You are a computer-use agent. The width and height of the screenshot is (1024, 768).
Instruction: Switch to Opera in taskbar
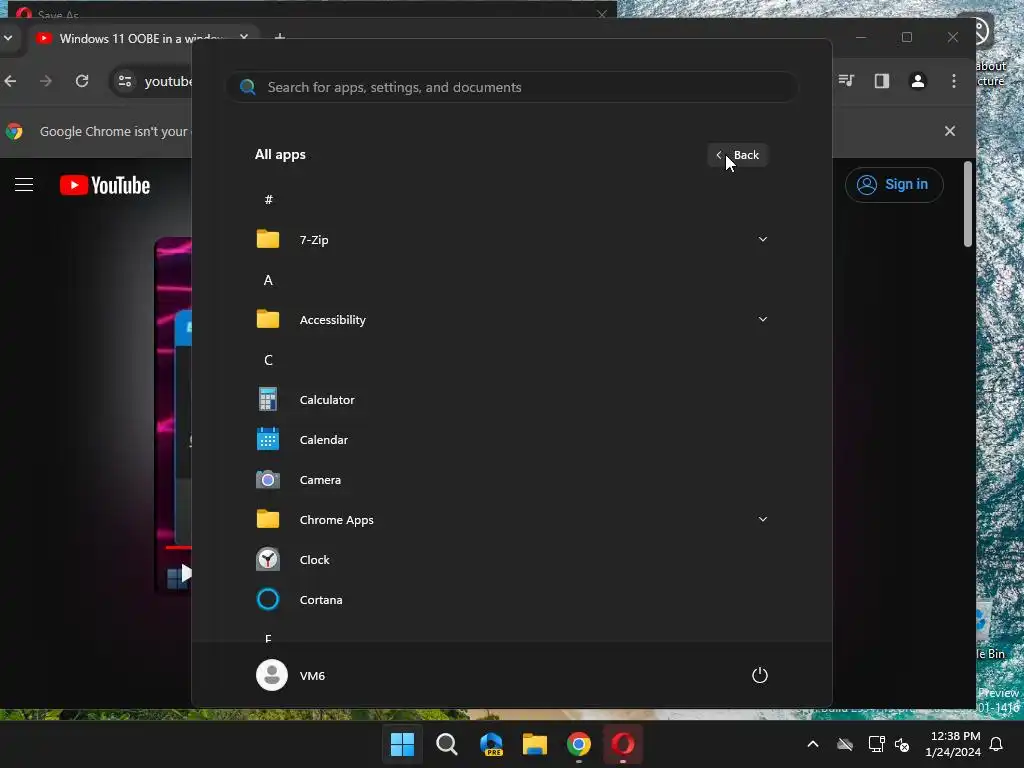click(623, 744)
